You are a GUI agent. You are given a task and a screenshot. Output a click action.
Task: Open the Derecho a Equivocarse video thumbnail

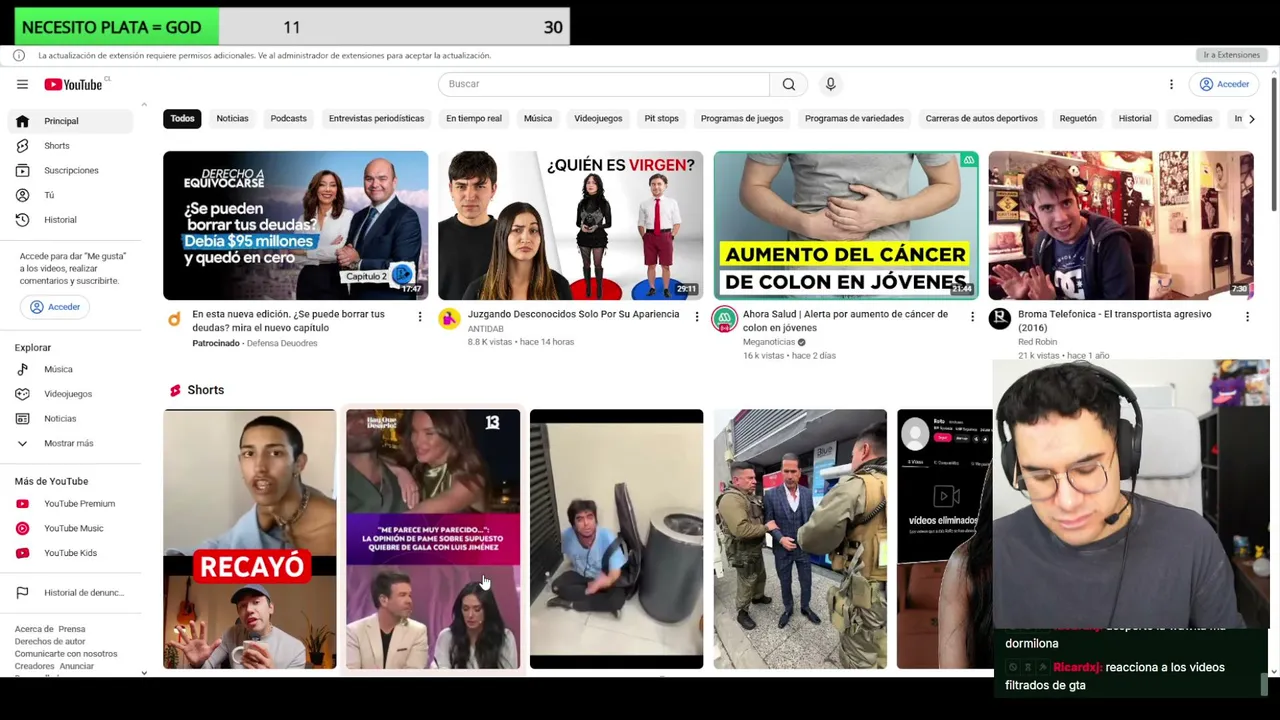click(x=296, y=225)
